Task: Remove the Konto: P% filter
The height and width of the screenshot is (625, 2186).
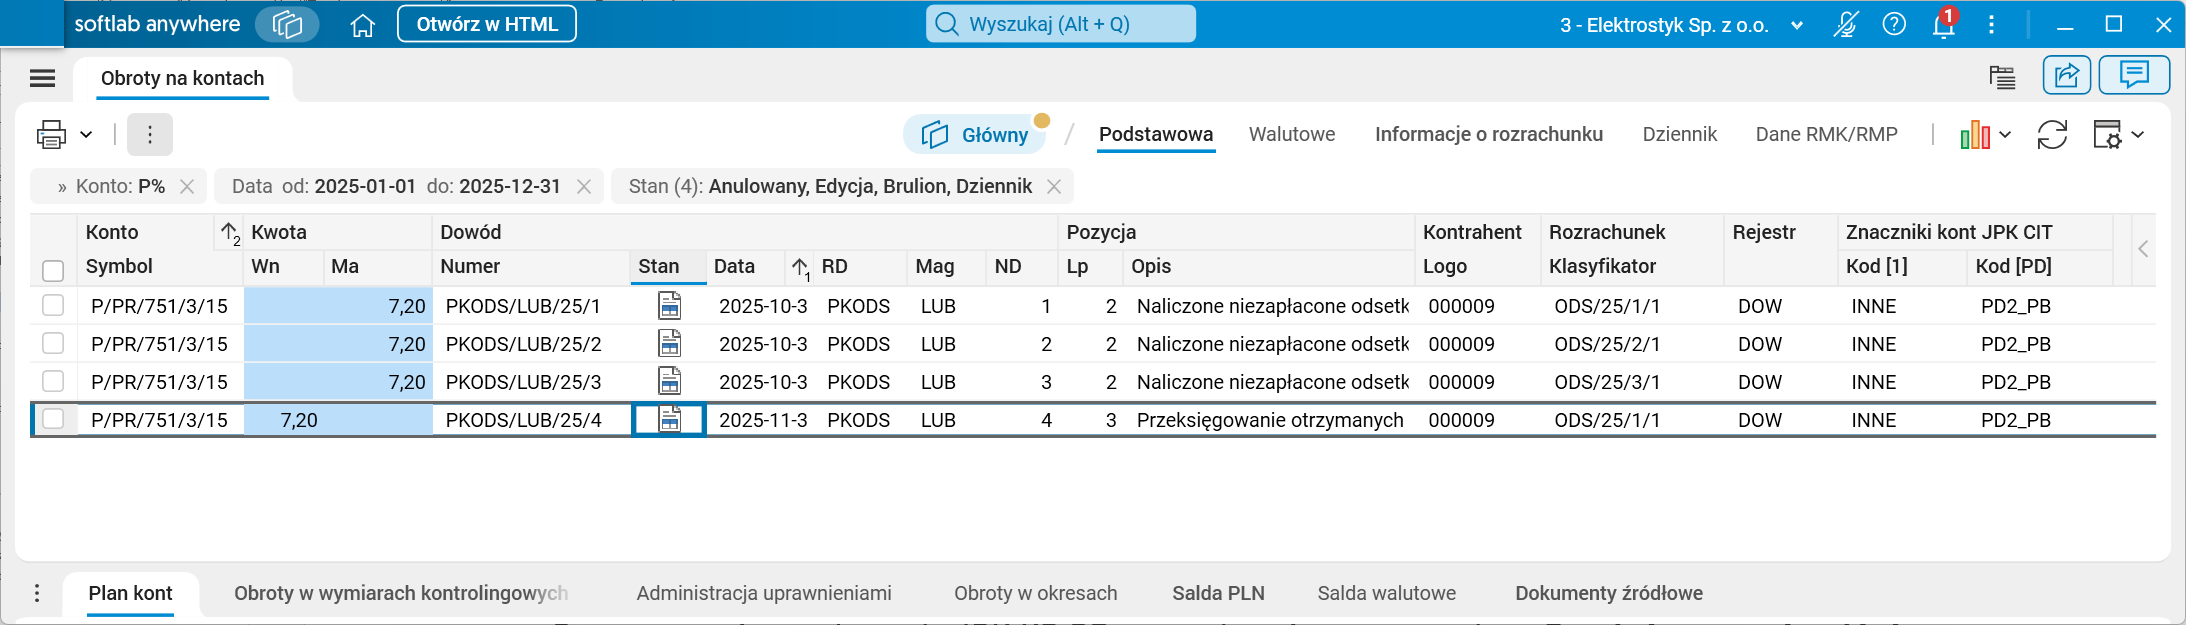Action: [x=187, y=187]
